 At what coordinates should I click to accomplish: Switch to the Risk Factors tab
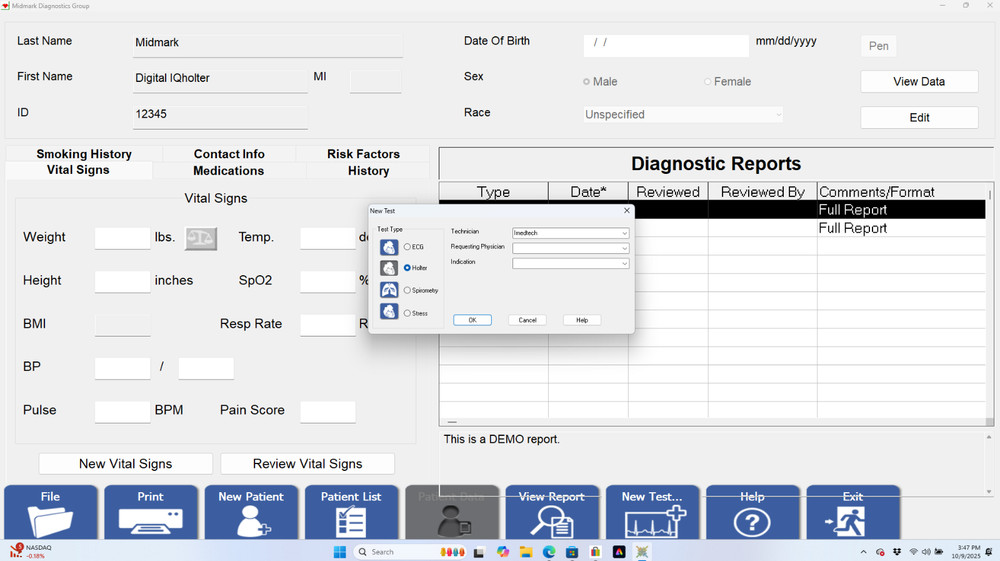click(x=364, y=154)
